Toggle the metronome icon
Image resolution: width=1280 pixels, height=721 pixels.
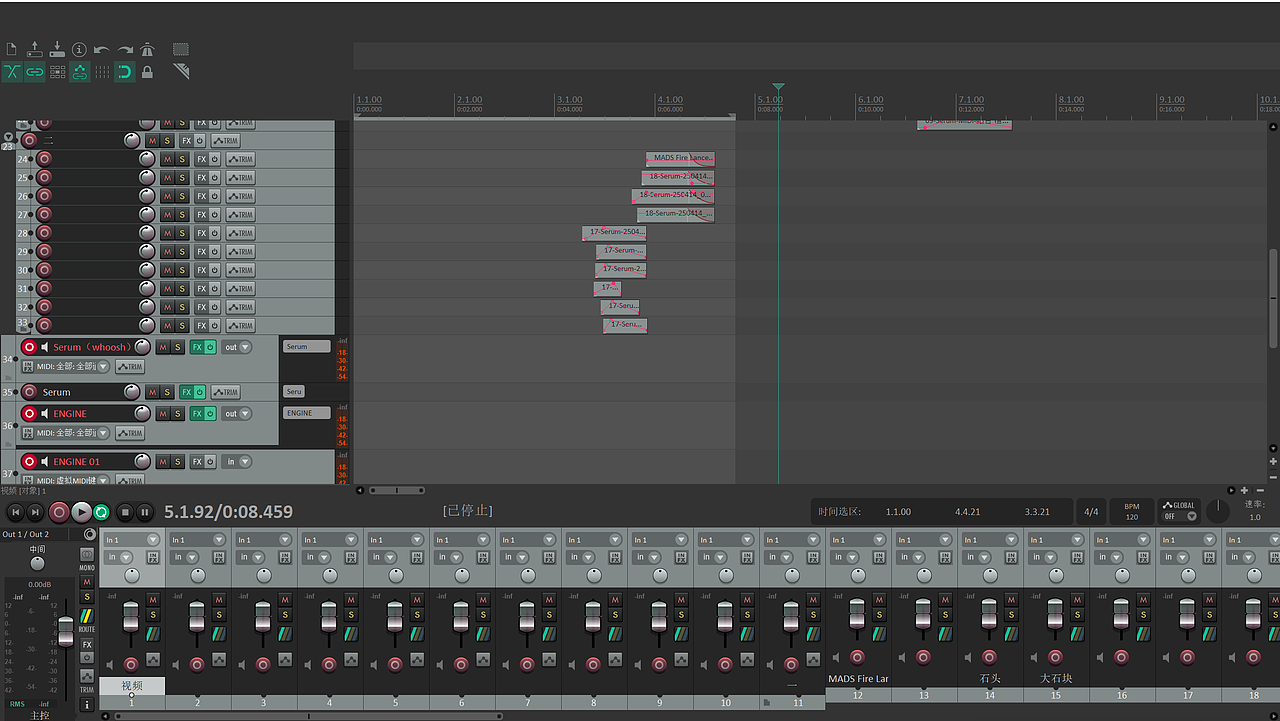click(147, 49)
